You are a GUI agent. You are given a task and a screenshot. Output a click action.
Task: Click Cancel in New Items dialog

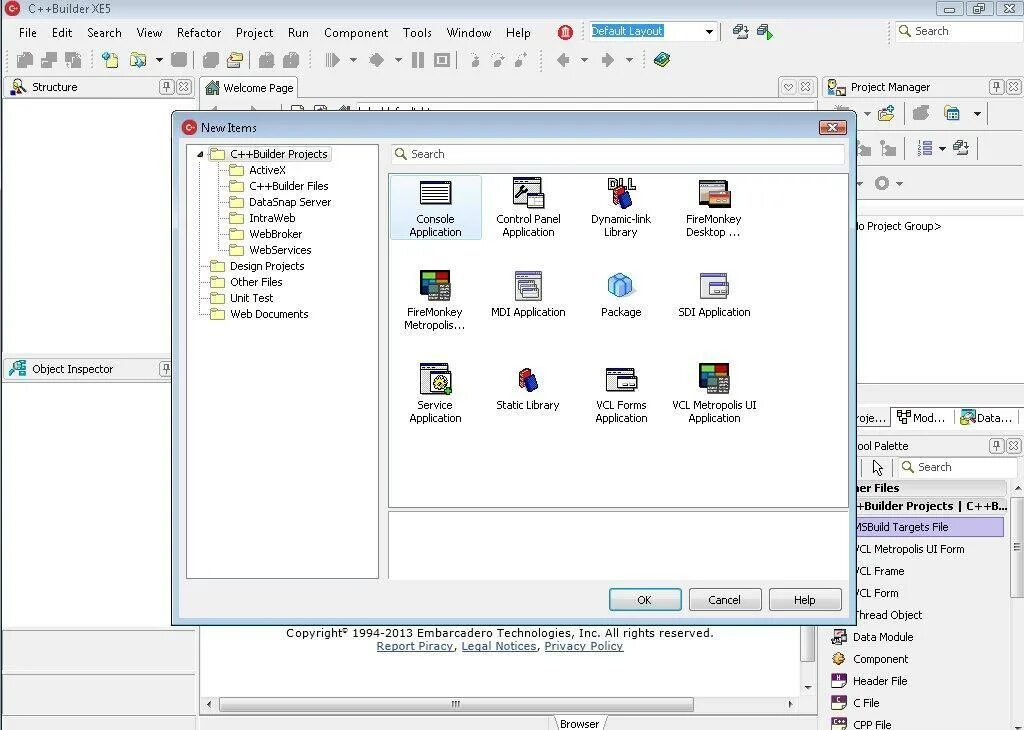725,599
